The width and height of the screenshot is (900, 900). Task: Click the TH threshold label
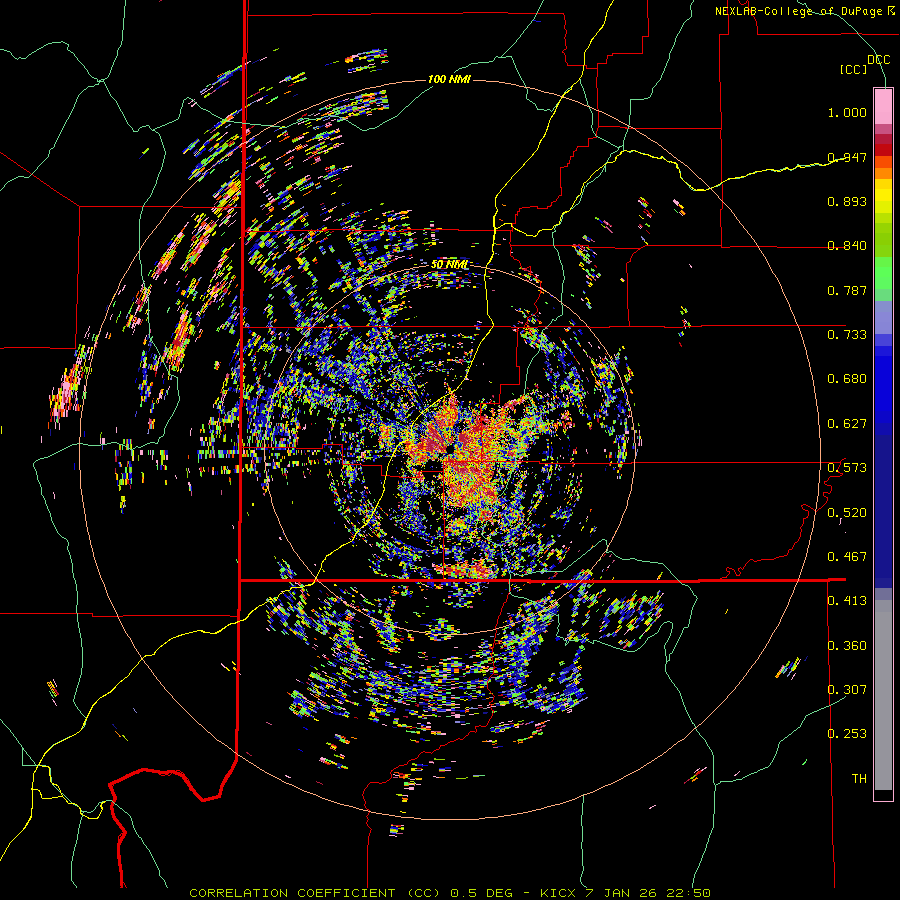pyautogui.click(x=859, y=779)
